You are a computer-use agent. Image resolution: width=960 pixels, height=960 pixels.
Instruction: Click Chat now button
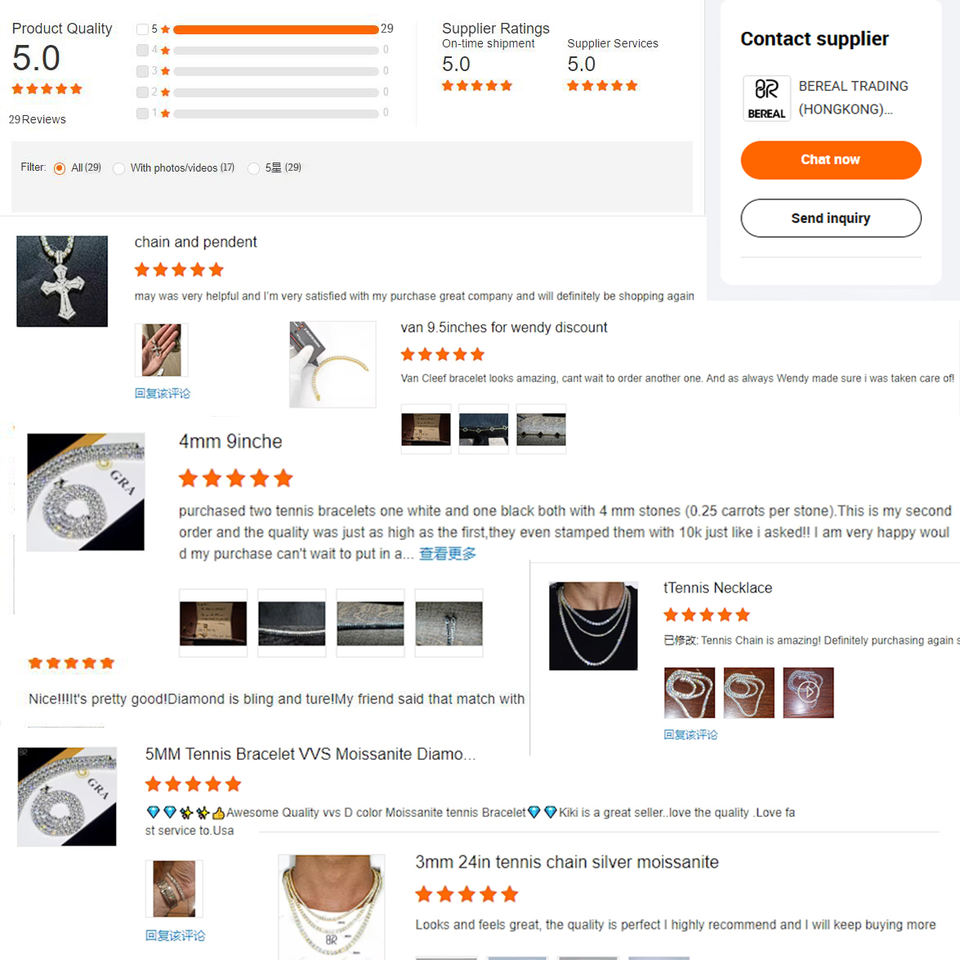tap(831, 160)
